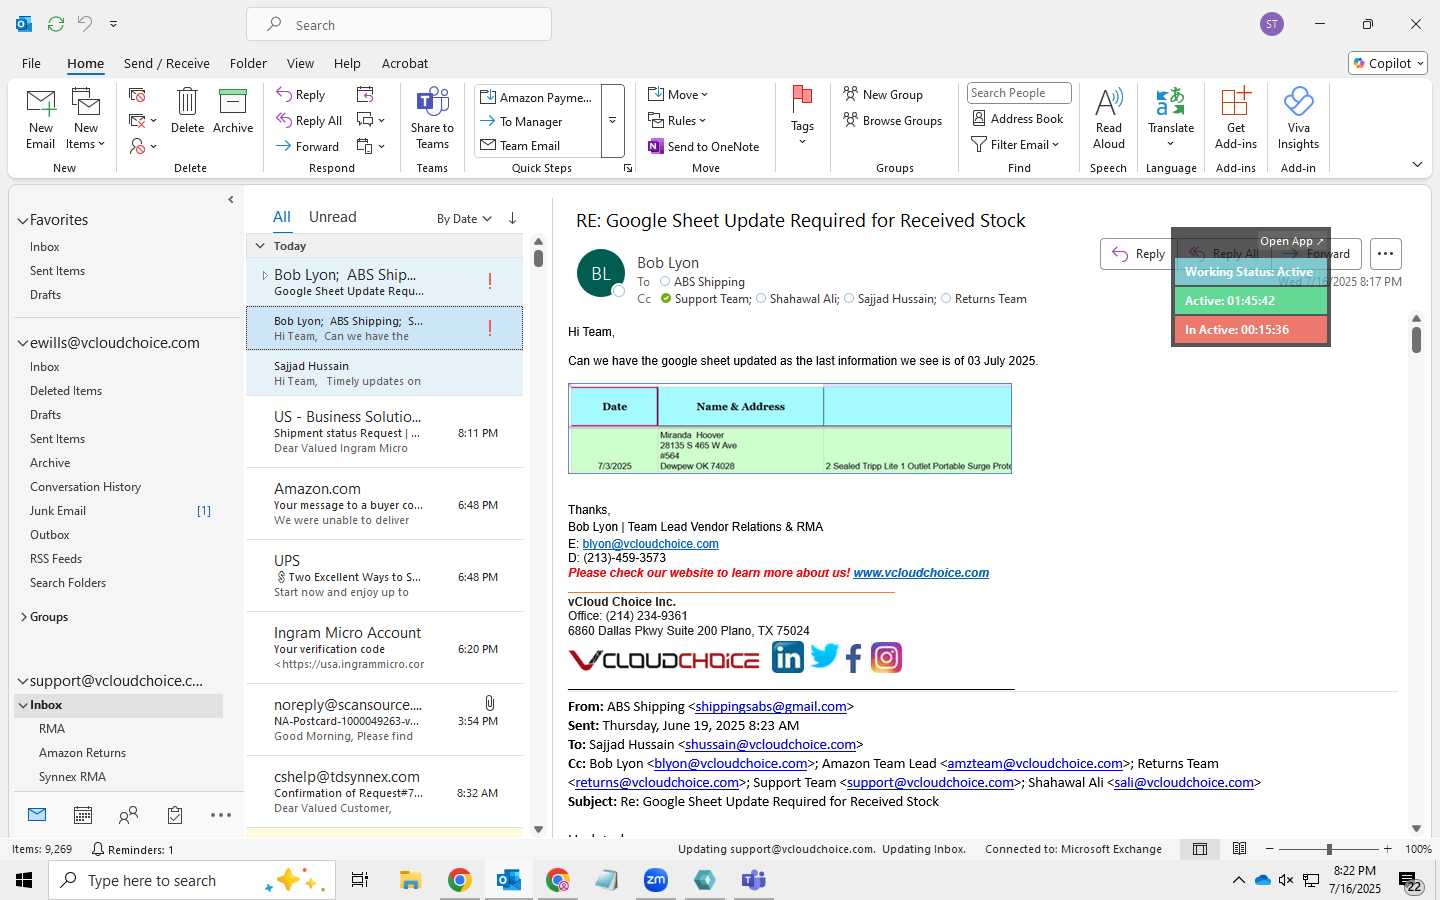Screen dimensions: 1440x900
Task: Send message to OneNote
Action: pyautogui.click(x=704, y=146)
